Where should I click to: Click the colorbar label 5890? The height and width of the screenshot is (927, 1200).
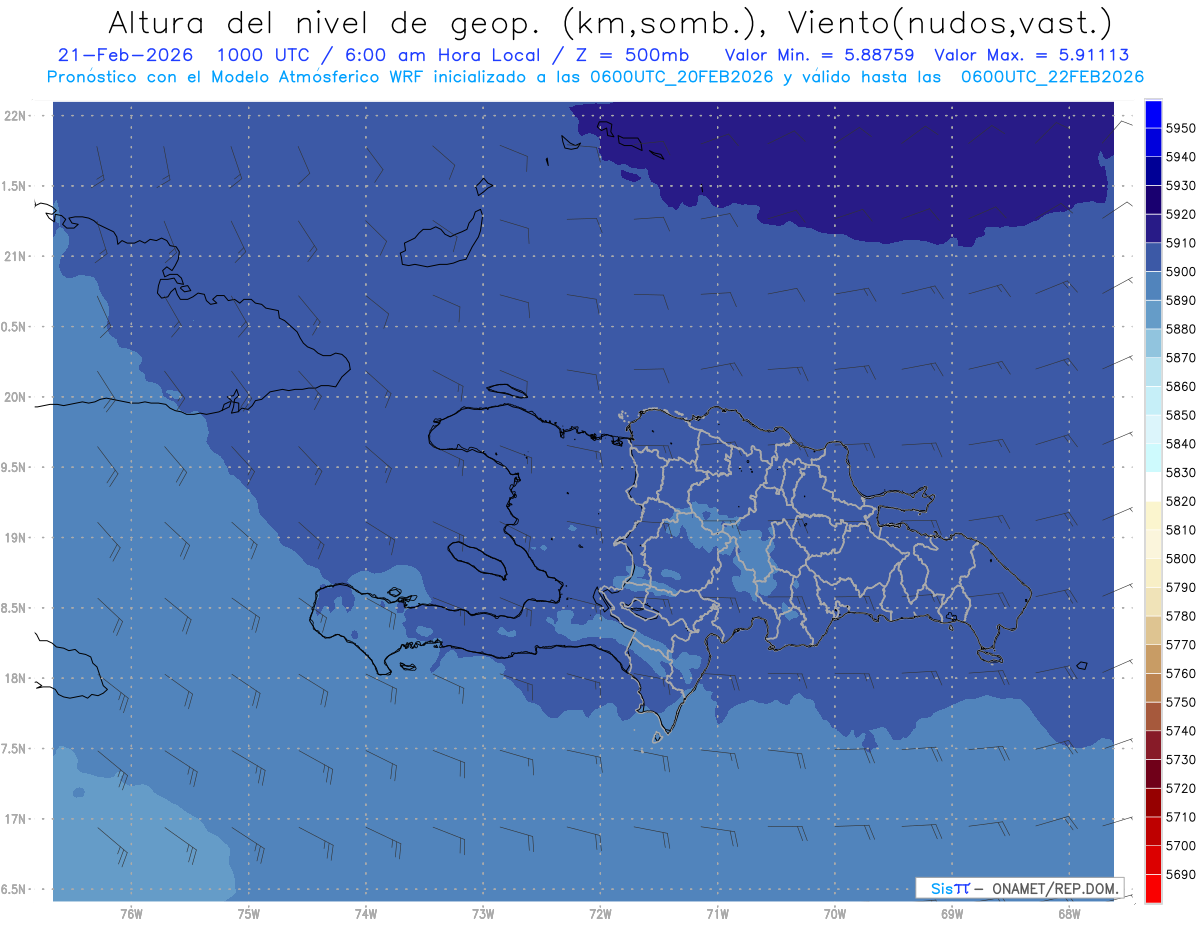click(1180, 300)
